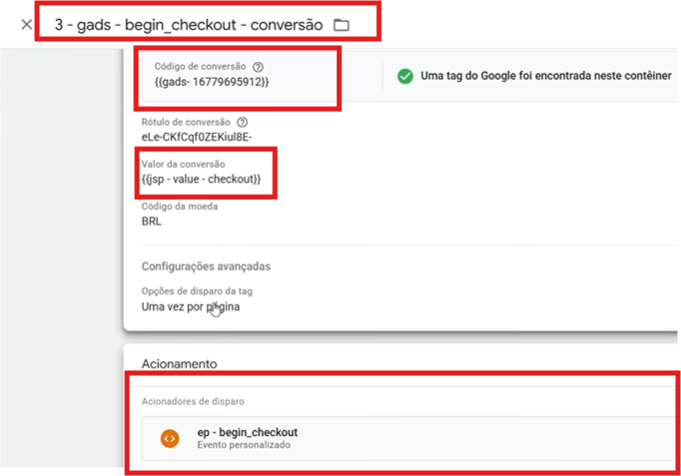The width and height of the screenshot is (681, 476).
Task: Edit the tag name '3 - gads - begin_checkout - conversão'
Action: 188,25
